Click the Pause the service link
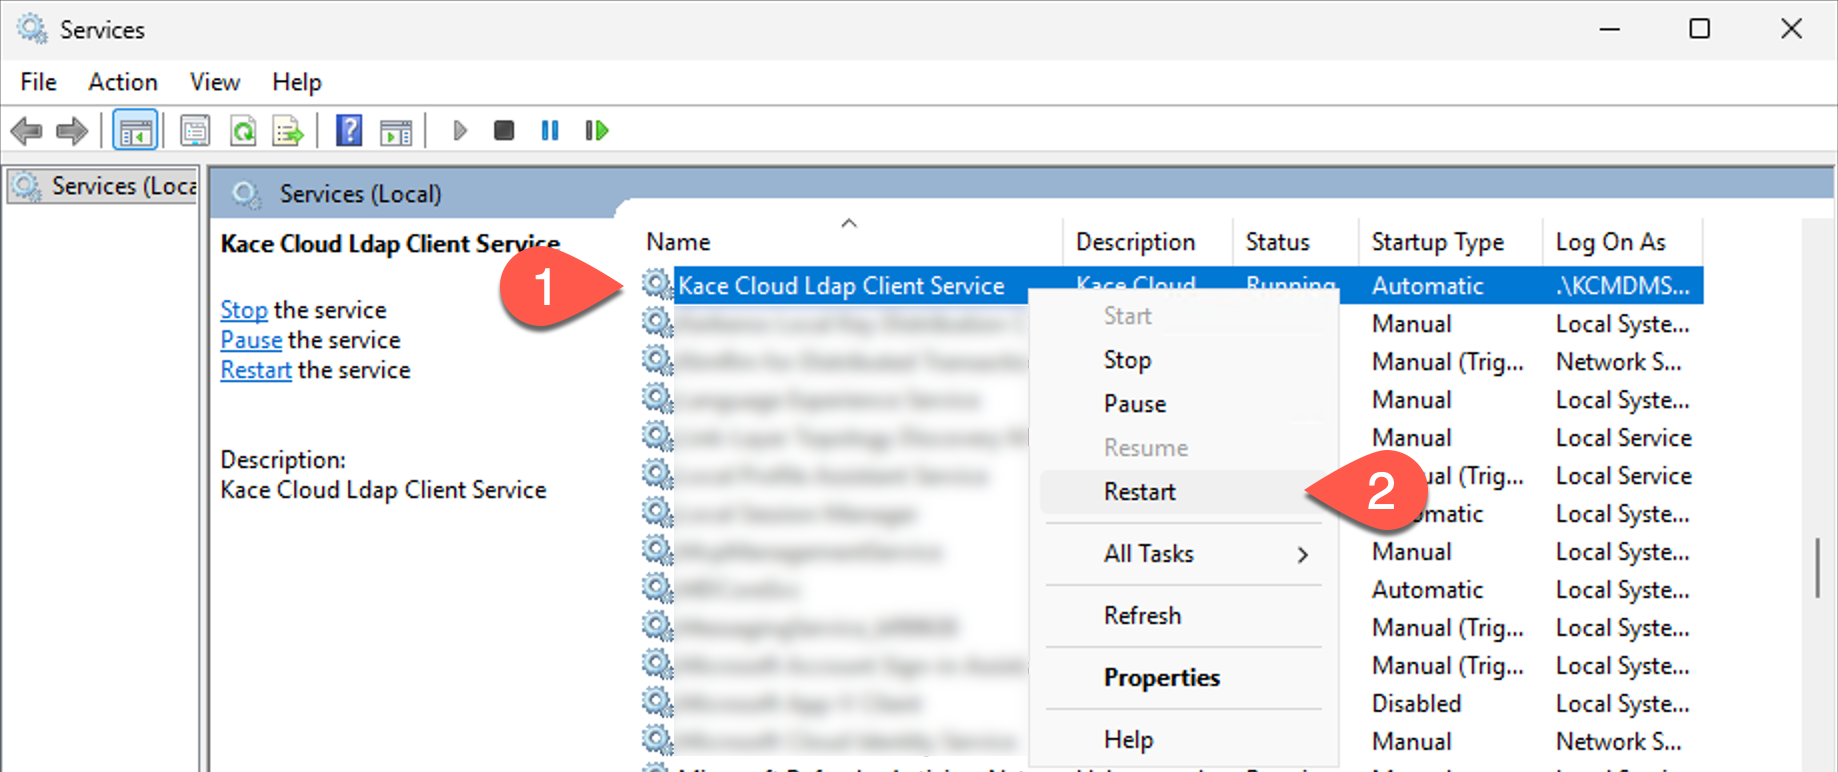The width and height of the screenshot is (1838, 772). 251,340
